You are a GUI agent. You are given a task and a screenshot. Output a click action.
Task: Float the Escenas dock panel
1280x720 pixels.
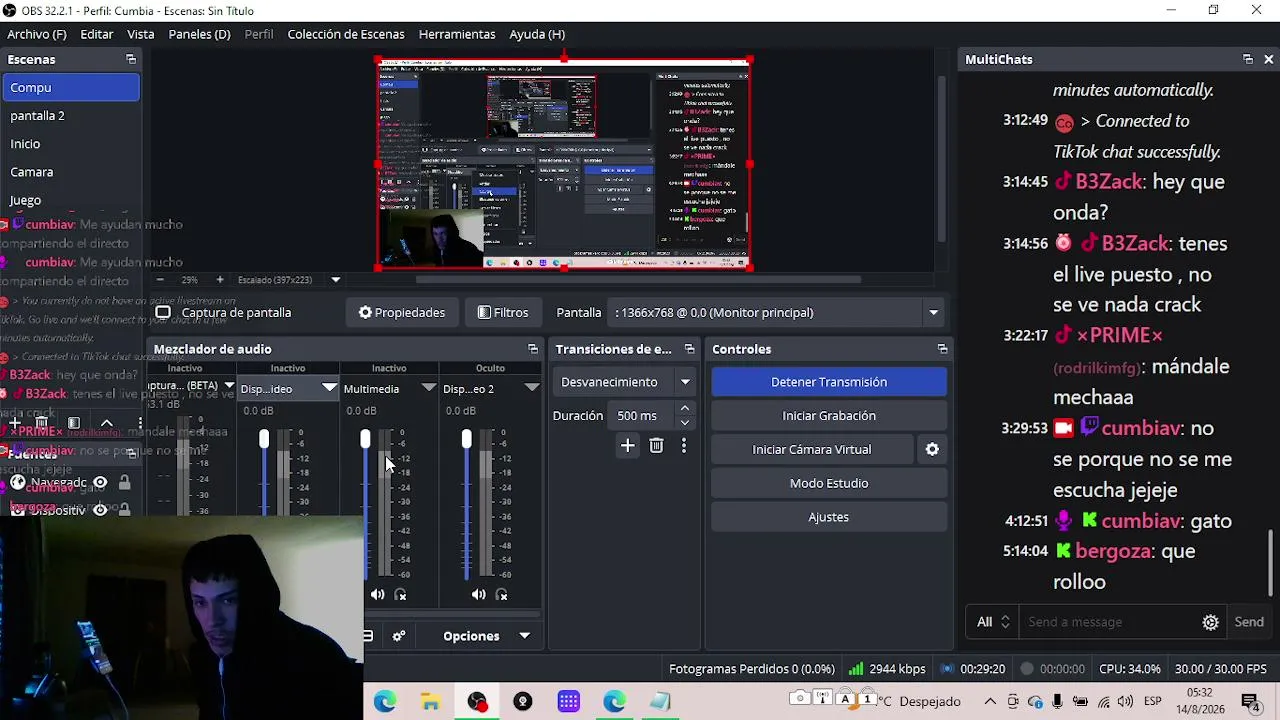pyautogui.click(x=131, y=60)
